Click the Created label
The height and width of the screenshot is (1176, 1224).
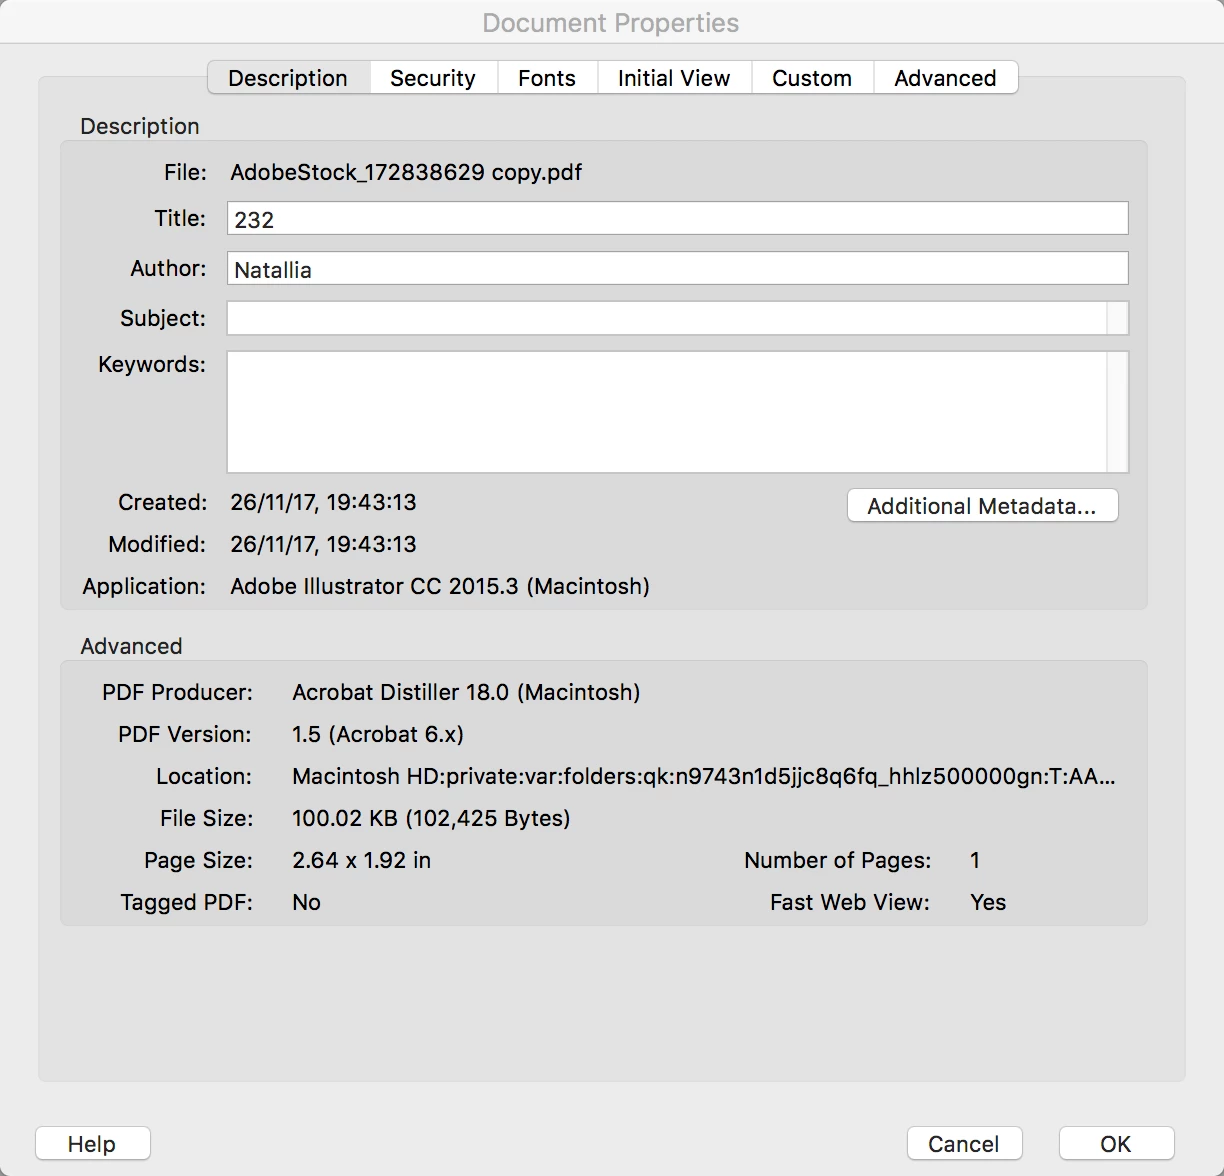pyautogui.click(x=163, y=502)
